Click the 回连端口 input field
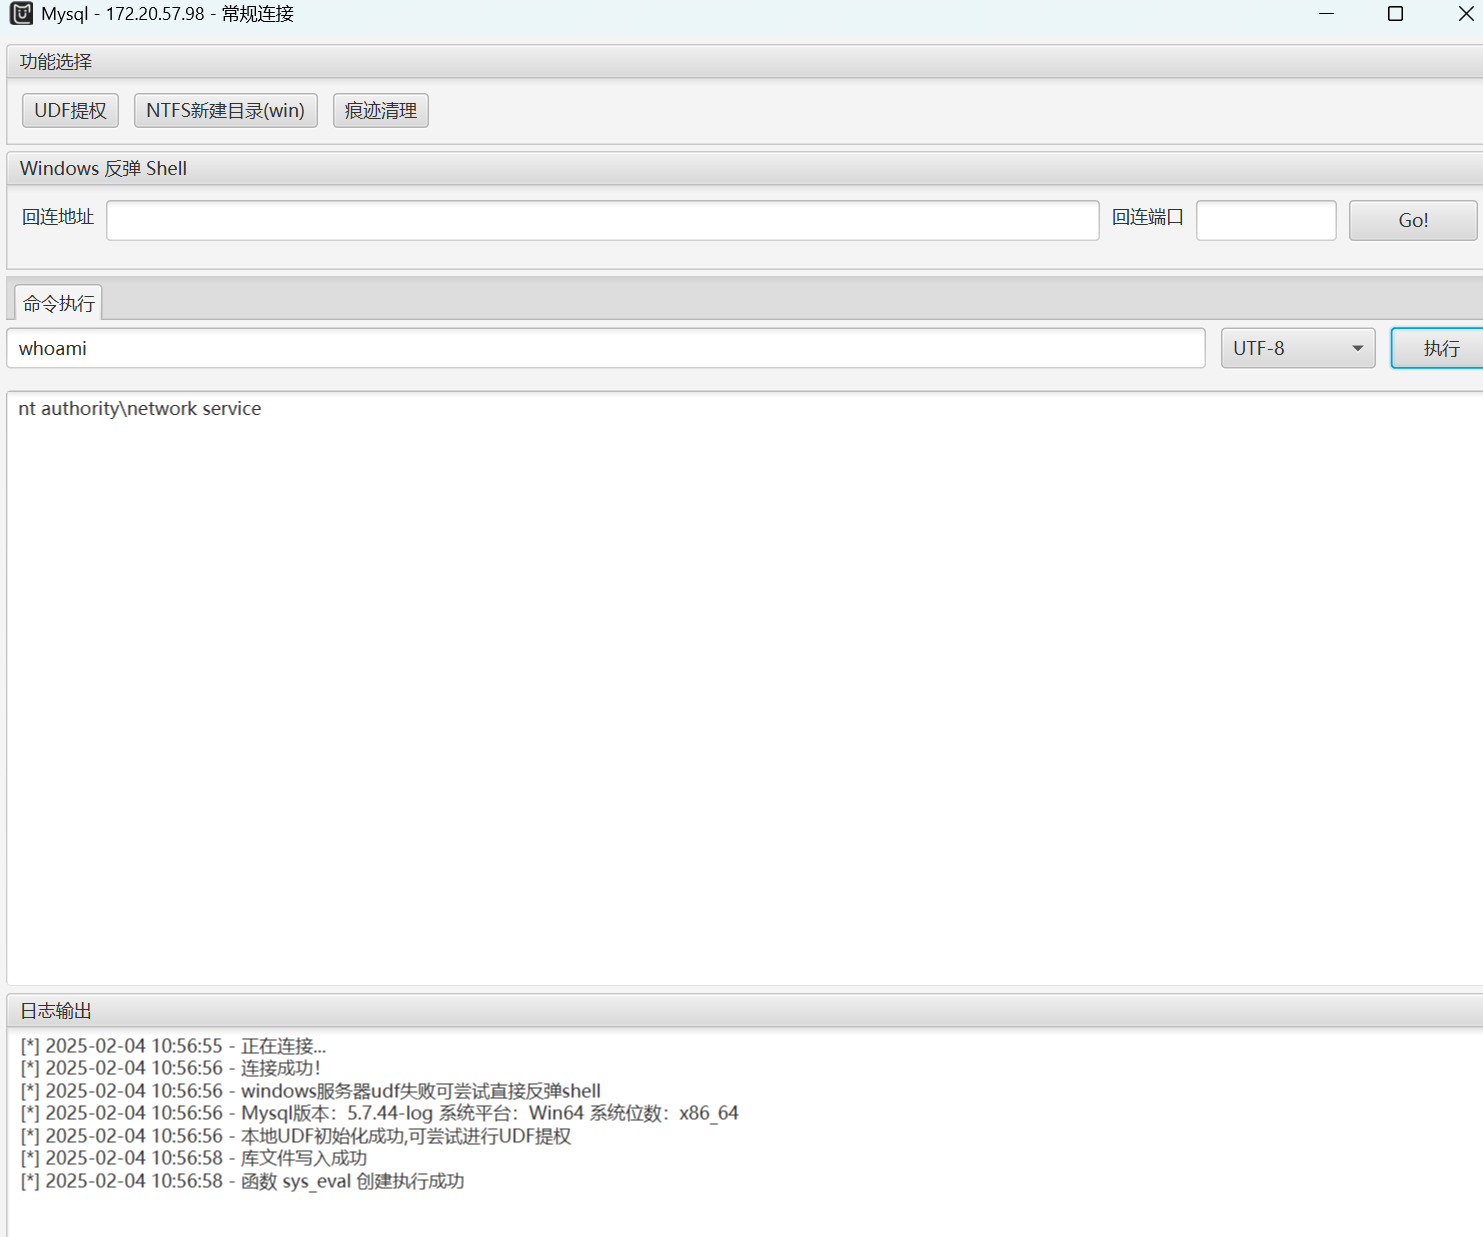Viewport: 1483px width, 1237px height. [1266, 220]
